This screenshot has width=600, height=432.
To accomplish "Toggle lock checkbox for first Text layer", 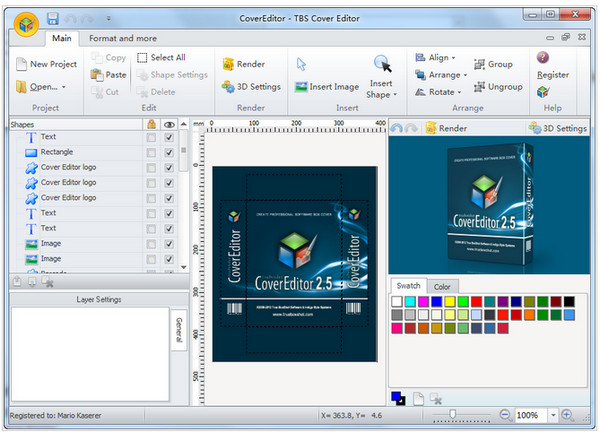I will coord(151,137).
